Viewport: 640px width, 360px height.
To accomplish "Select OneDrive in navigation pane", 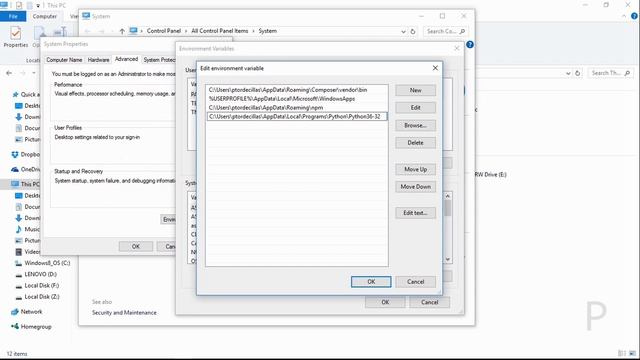I will point(26,169).
